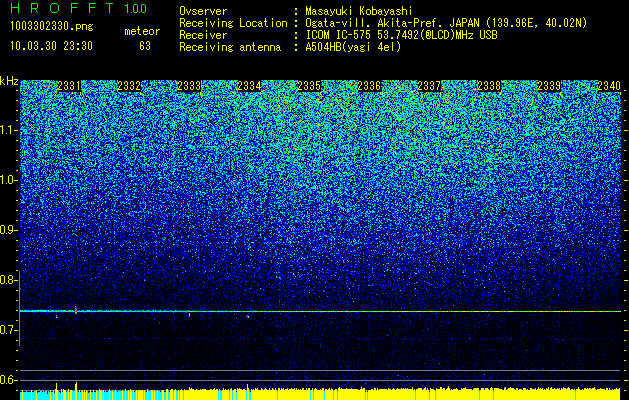Click the 0.9 frequency axis label
Viewport: 629px width, 400px height.
point(7,230)
